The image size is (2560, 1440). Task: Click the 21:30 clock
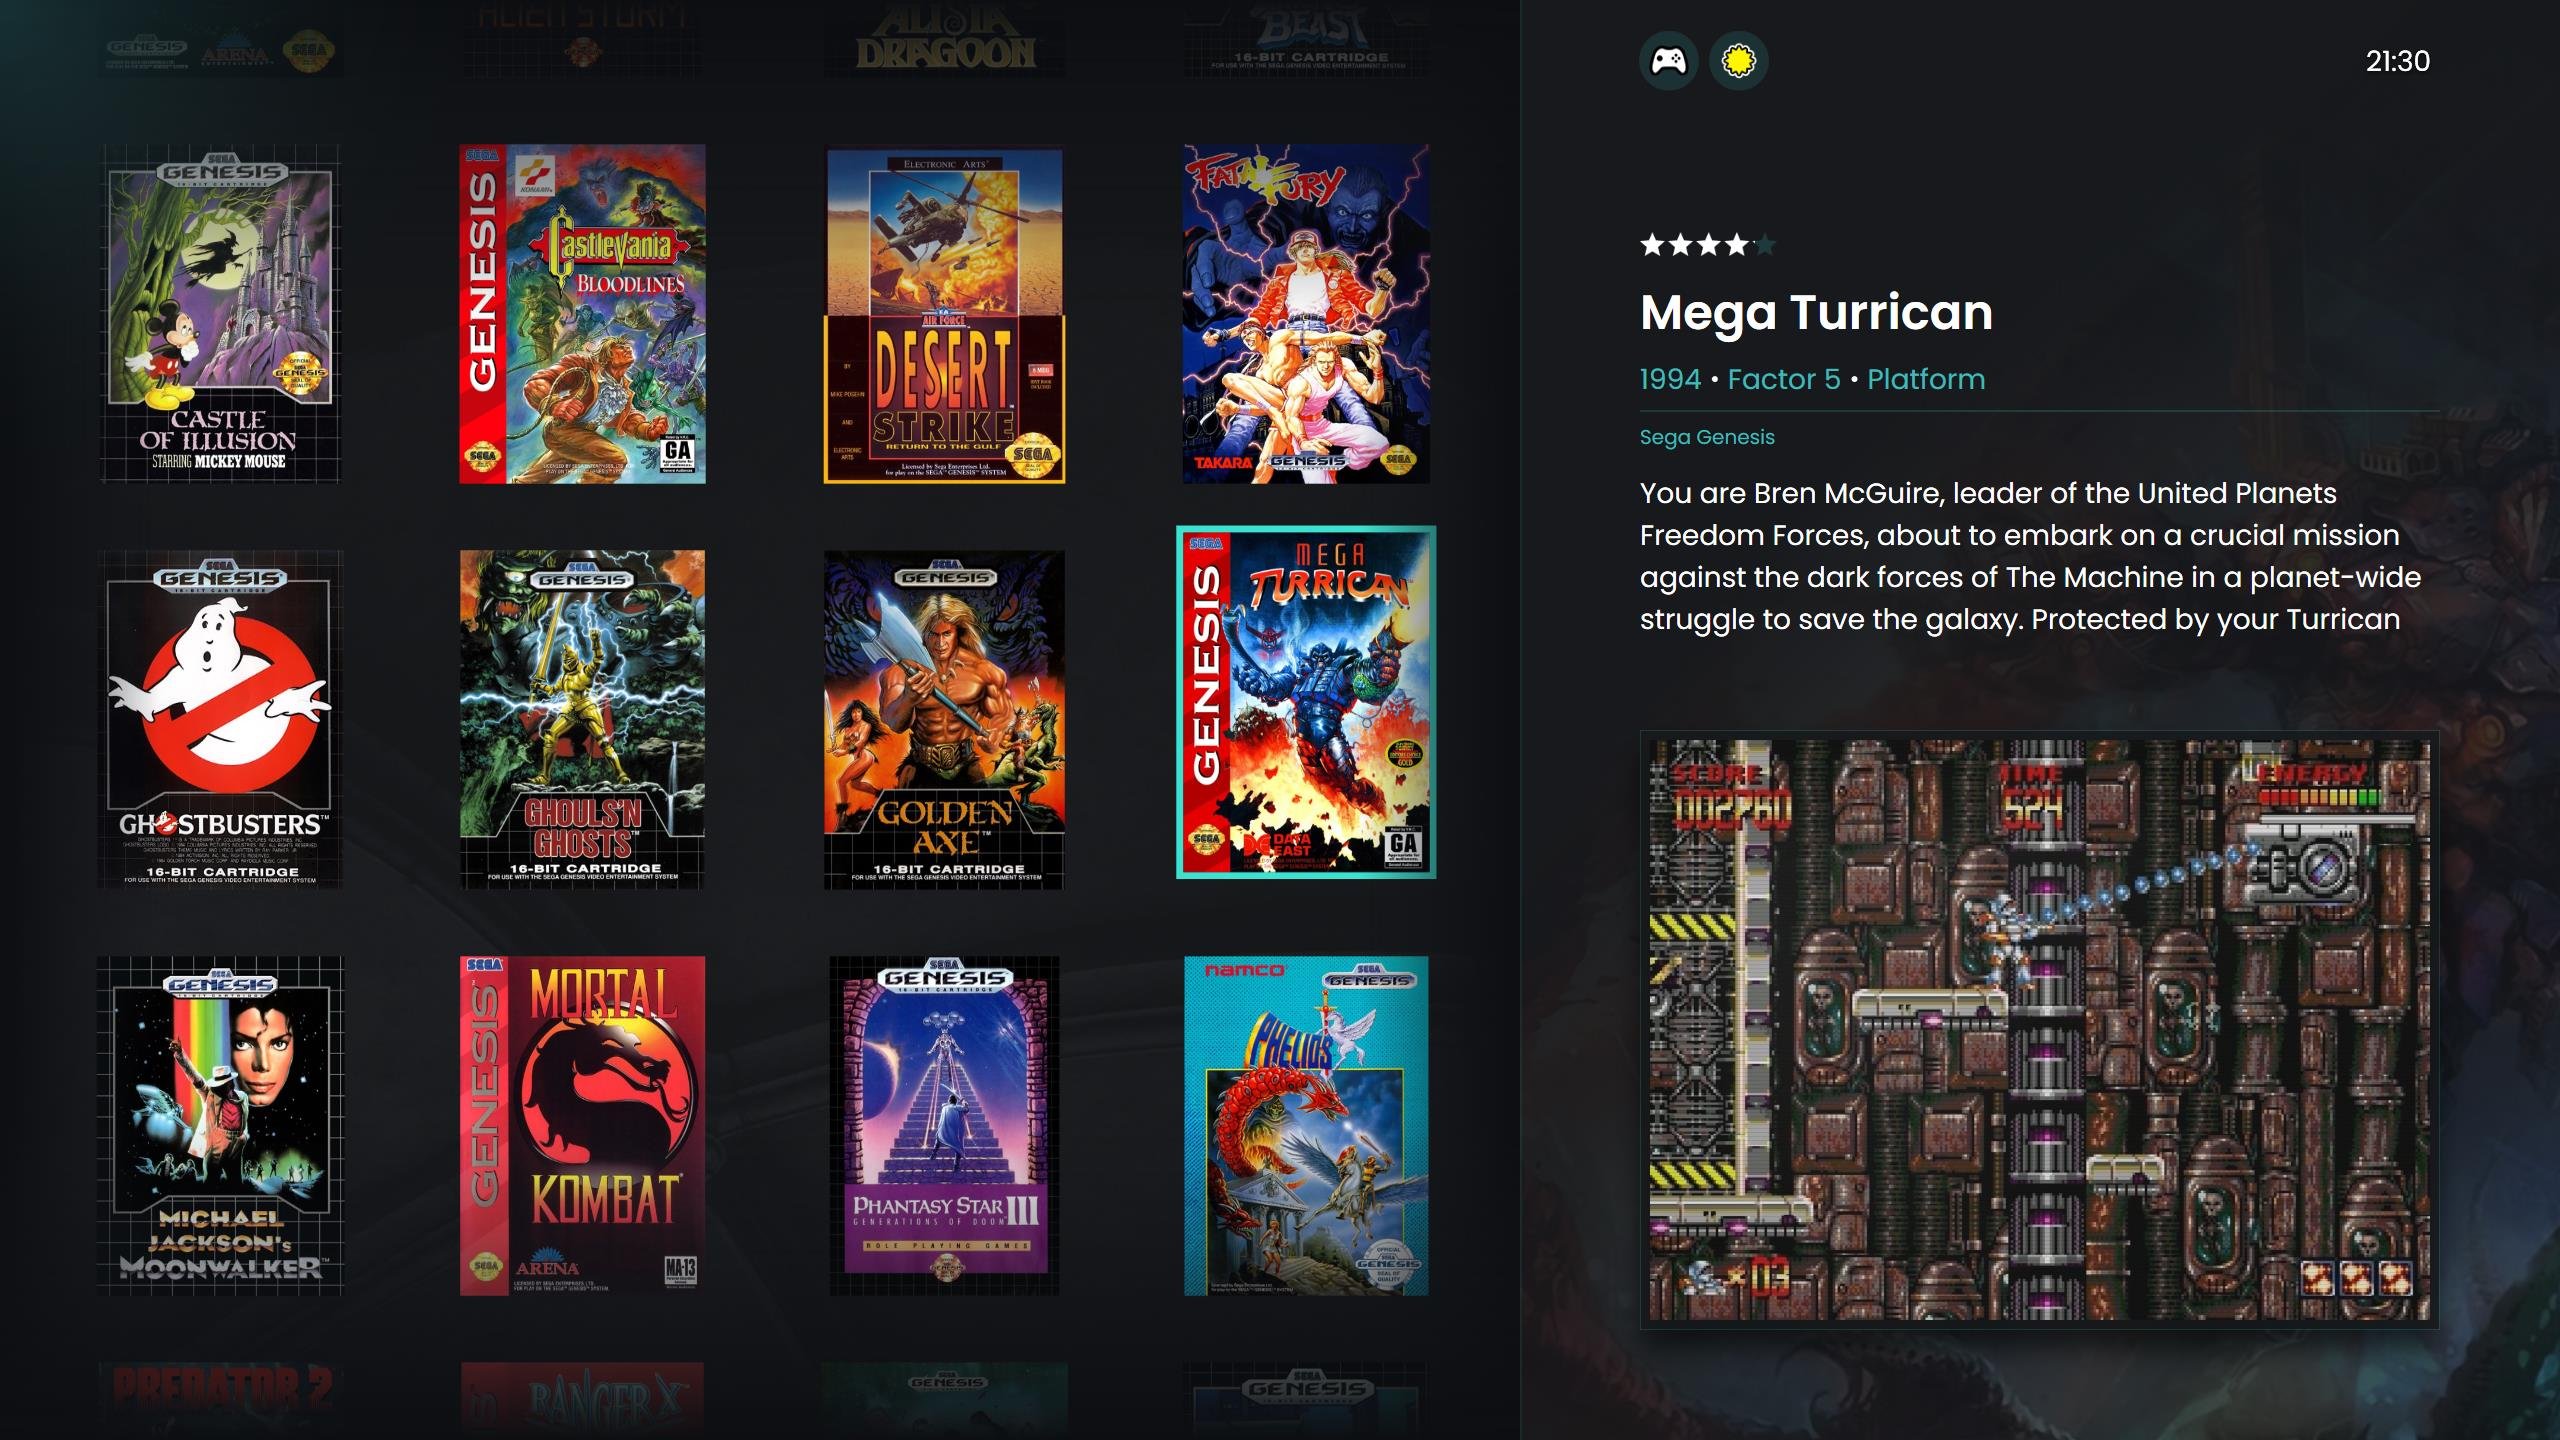coord(2397,61)
